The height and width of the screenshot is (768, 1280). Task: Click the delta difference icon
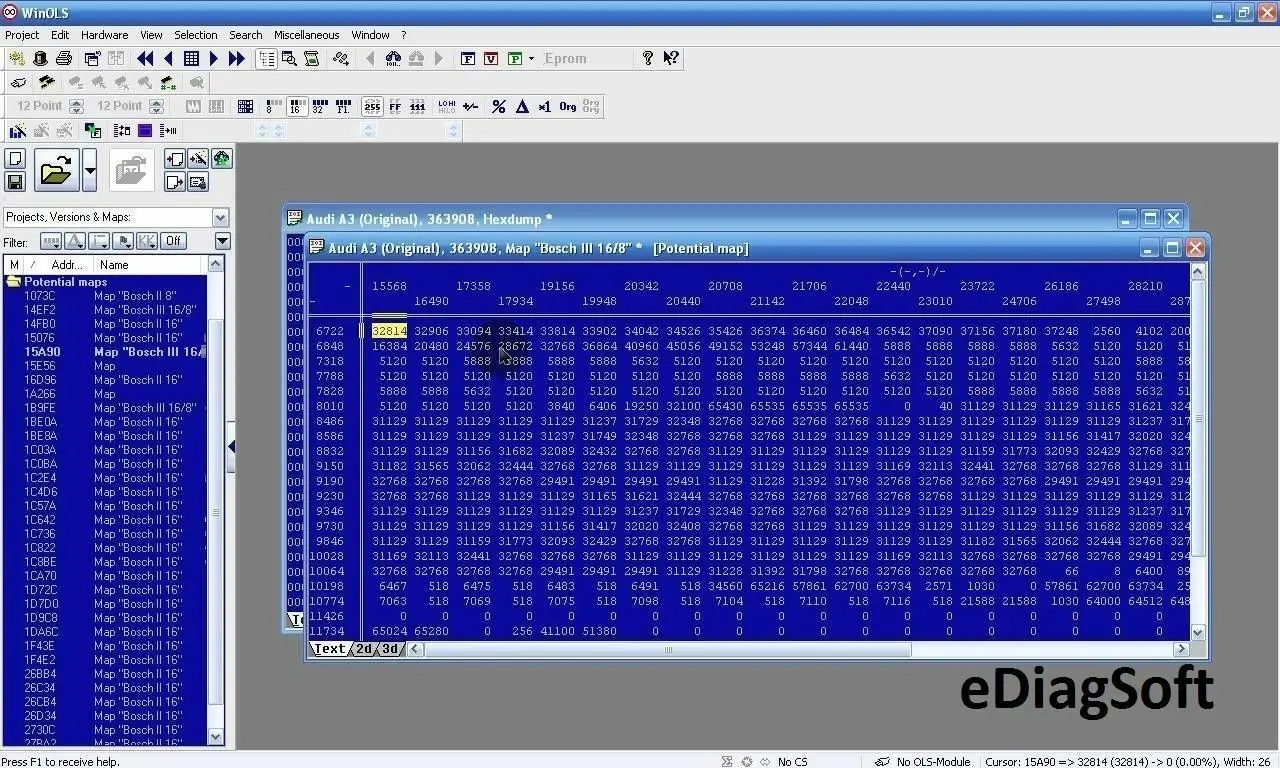coord(522,107)
